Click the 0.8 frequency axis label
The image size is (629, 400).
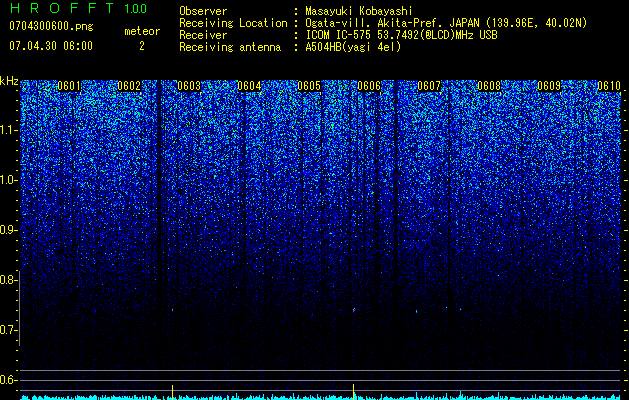7,280
